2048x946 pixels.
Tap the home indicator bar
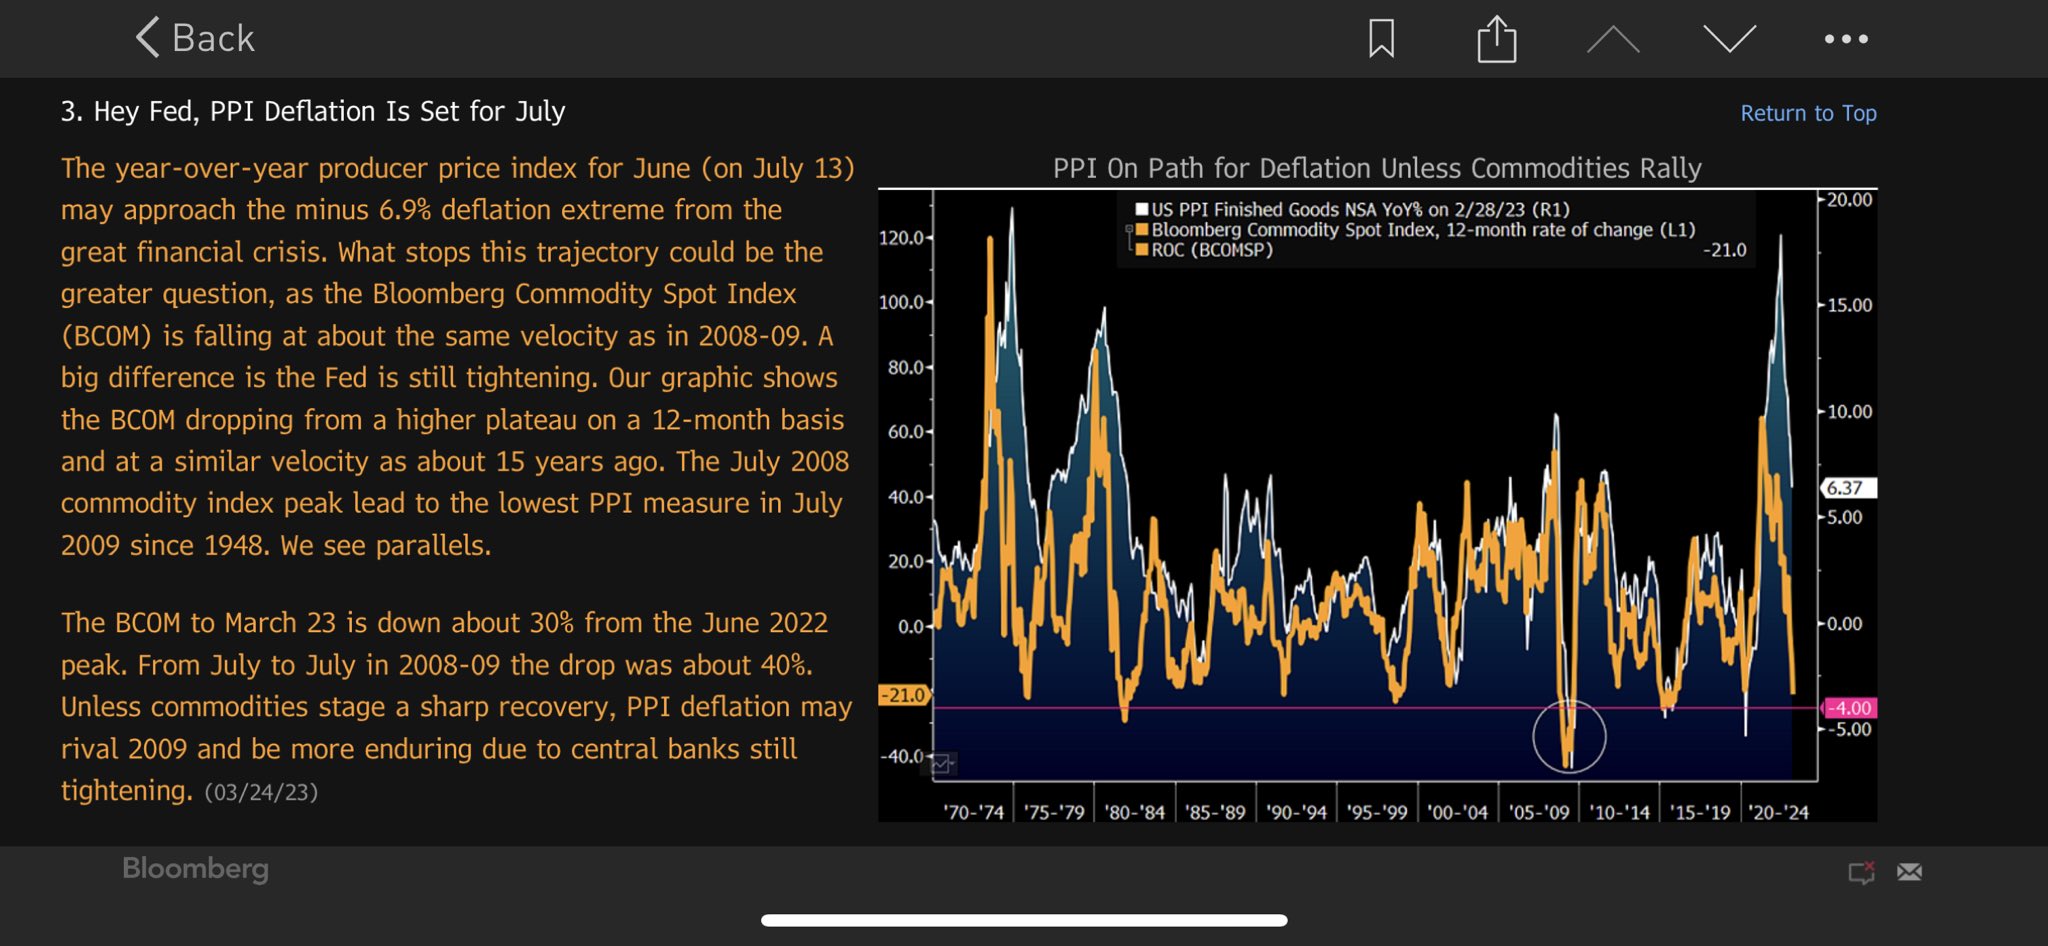tap(1024, 920)
